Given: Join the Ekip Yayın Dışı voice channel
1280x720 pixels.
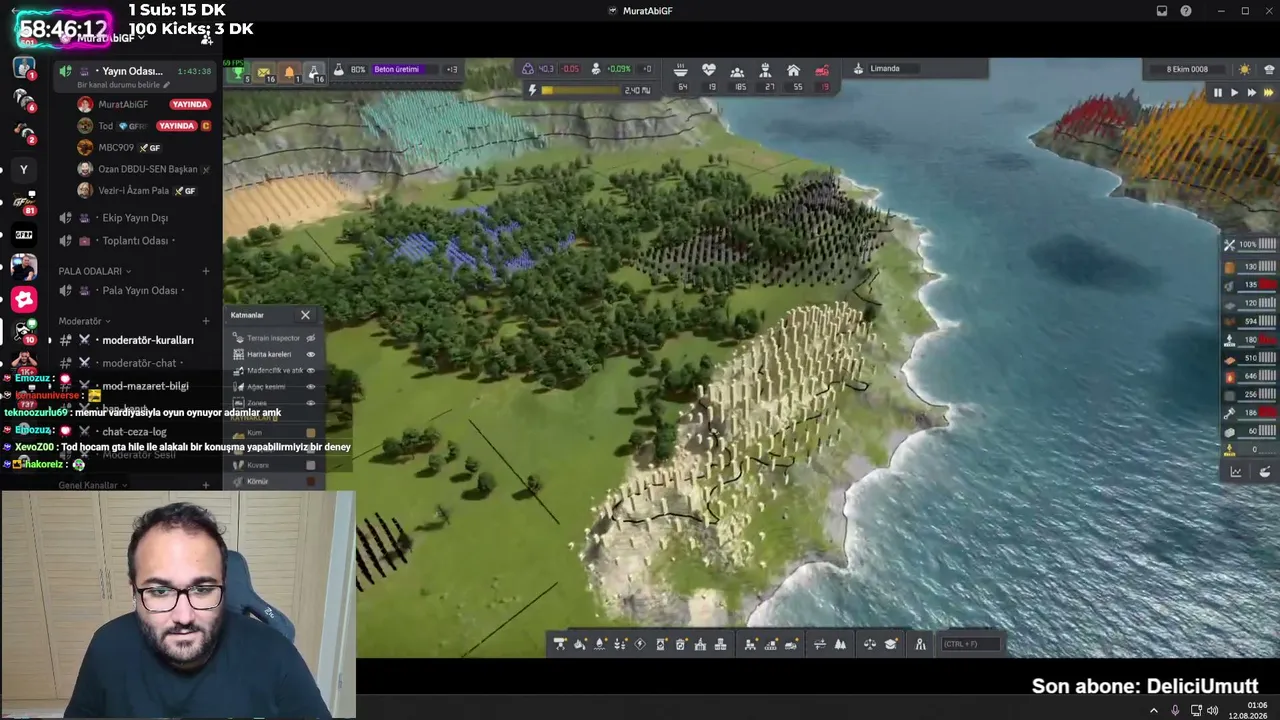Looking at the screenshot, I should point(135,218).
